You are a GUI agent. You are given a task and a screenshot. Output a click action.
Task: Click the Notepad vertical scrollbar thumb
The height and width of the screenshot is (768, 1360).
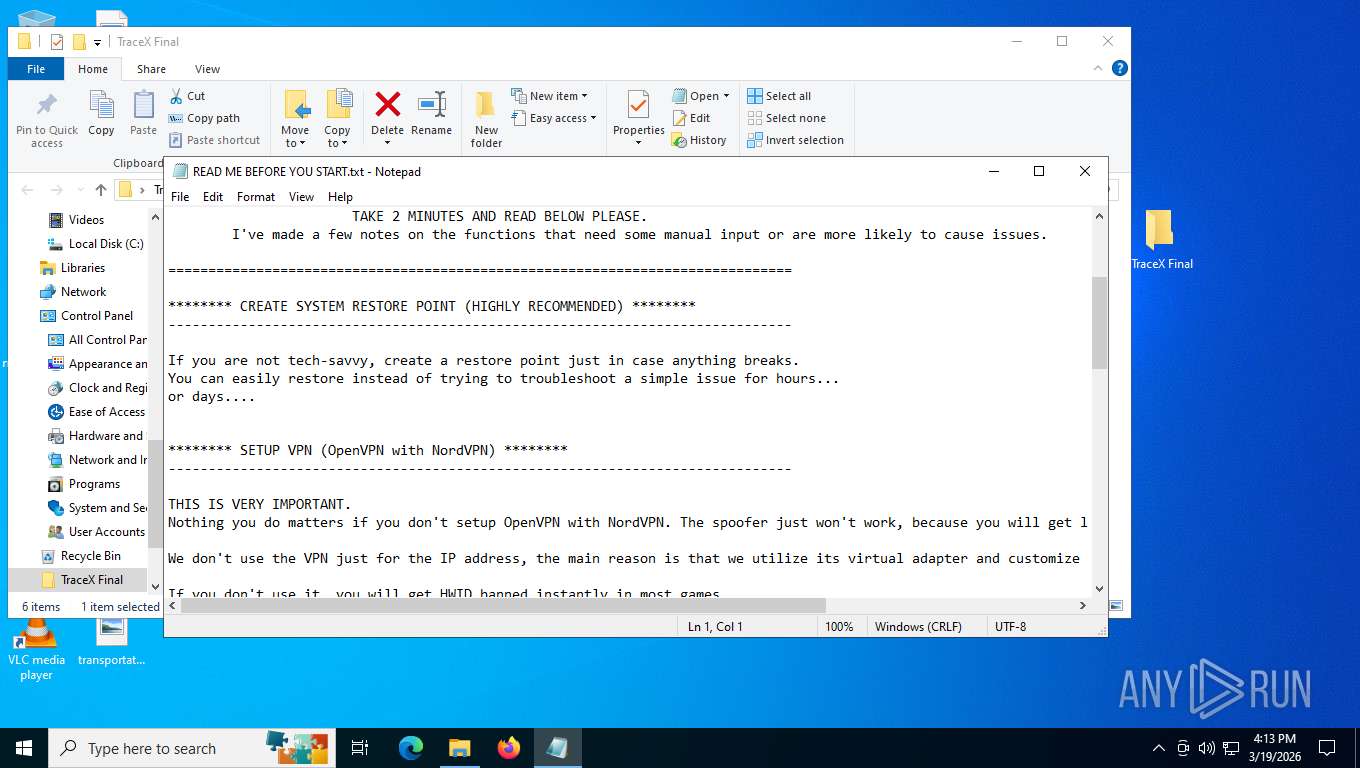tap(1099, 323)
